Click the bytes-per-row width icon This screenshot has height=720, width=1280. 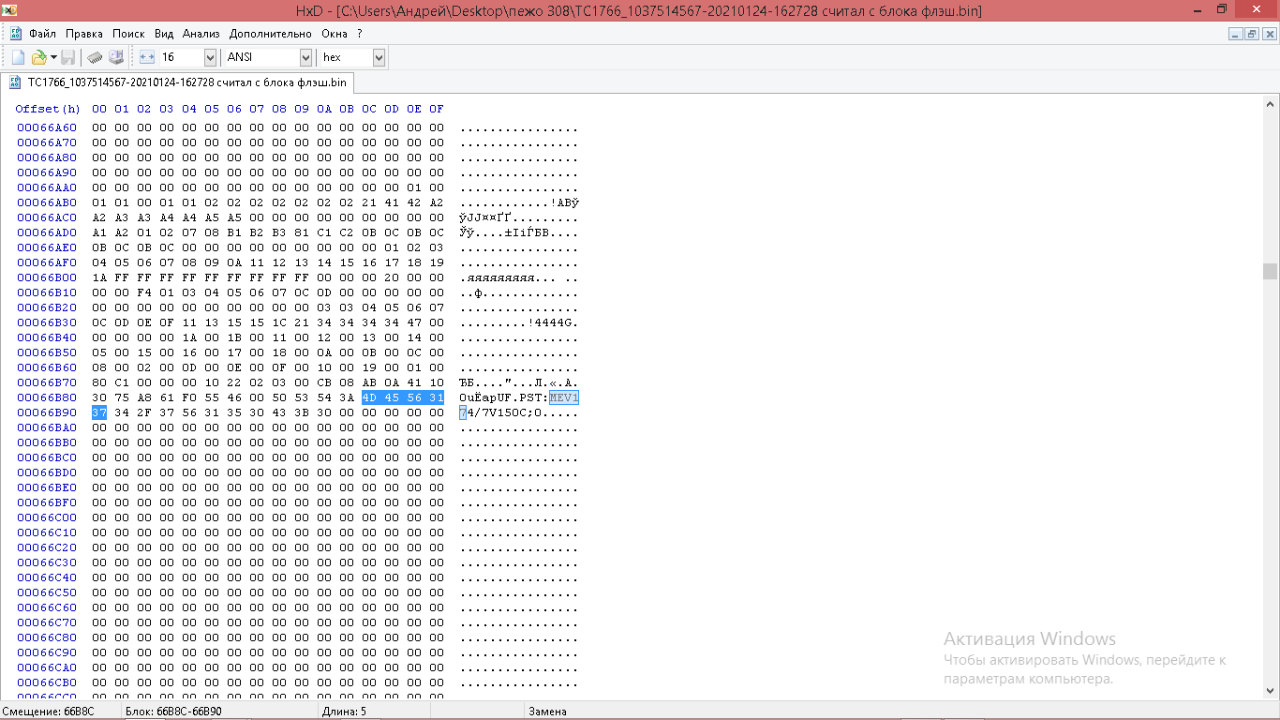pos(147,58)
